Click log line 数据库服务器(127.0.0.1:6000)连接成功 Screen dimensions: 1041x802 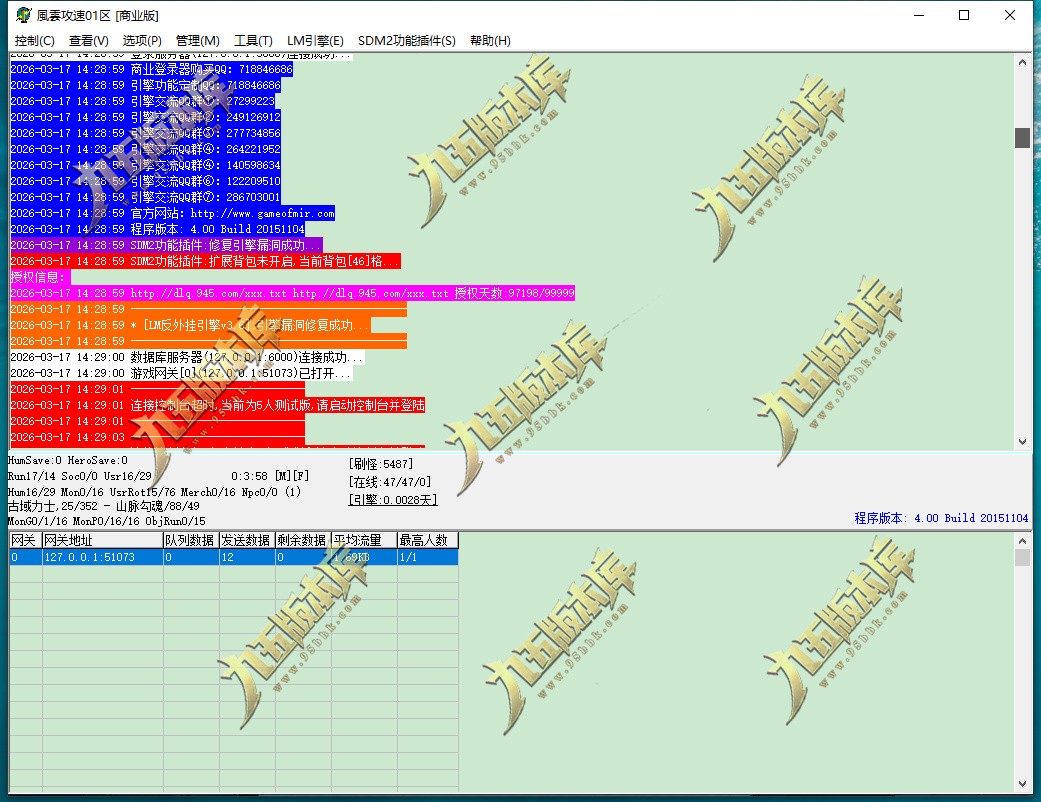tap(187, 357)
